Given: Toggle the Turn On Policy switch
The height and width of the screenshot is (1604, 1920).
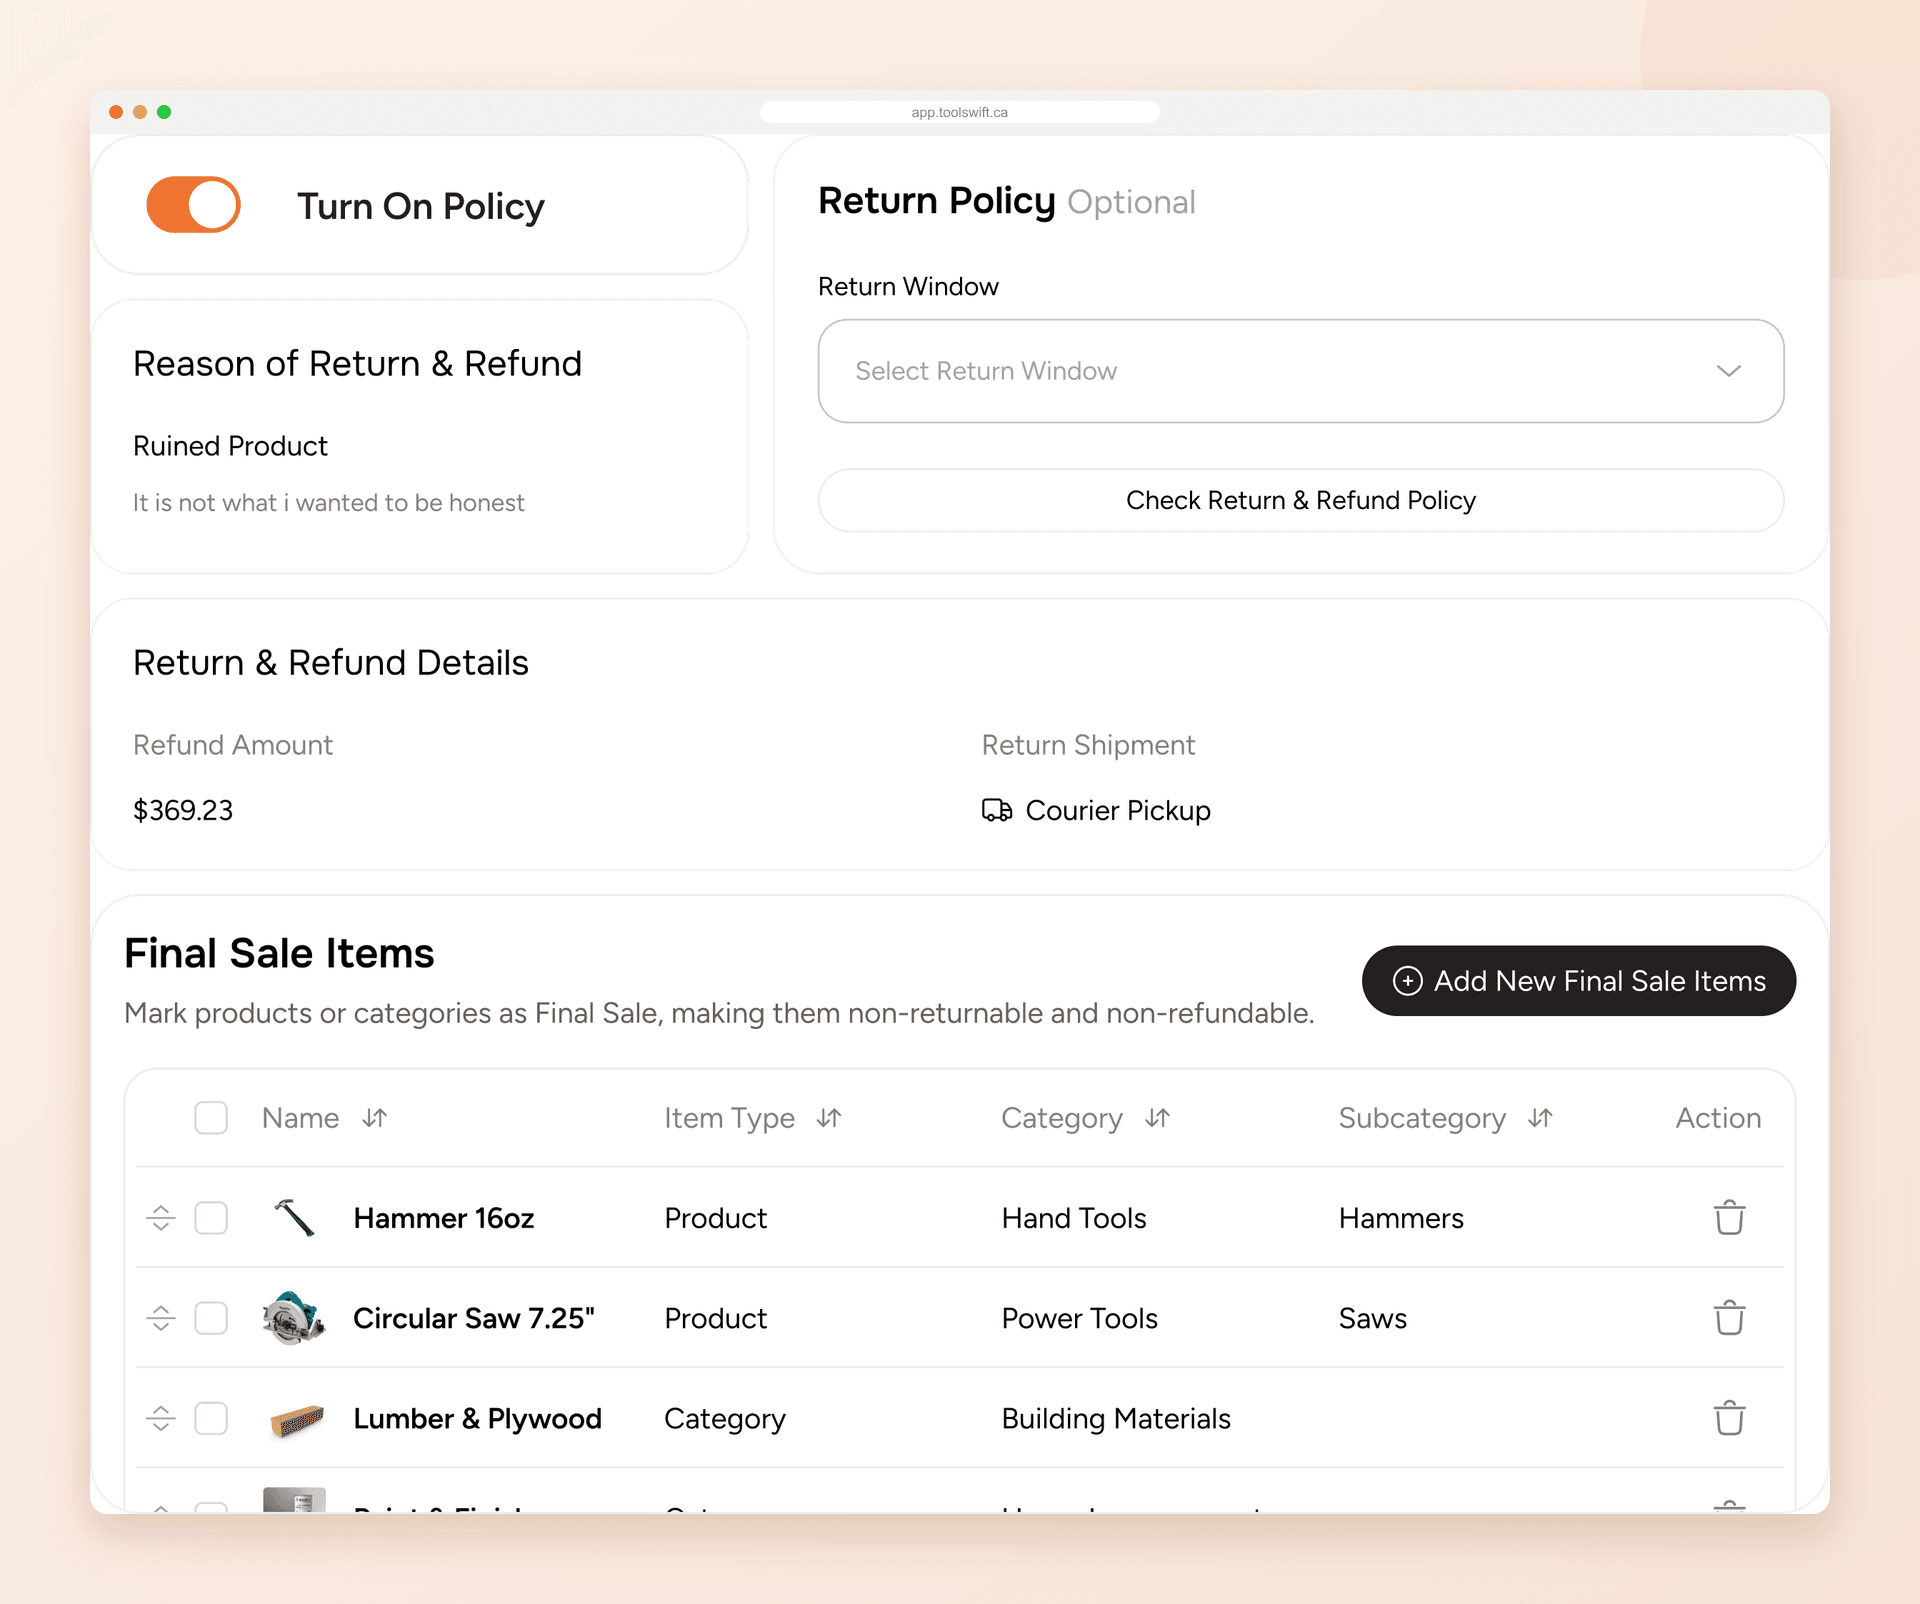Looking at the screenshot, I should pos(193,205).
